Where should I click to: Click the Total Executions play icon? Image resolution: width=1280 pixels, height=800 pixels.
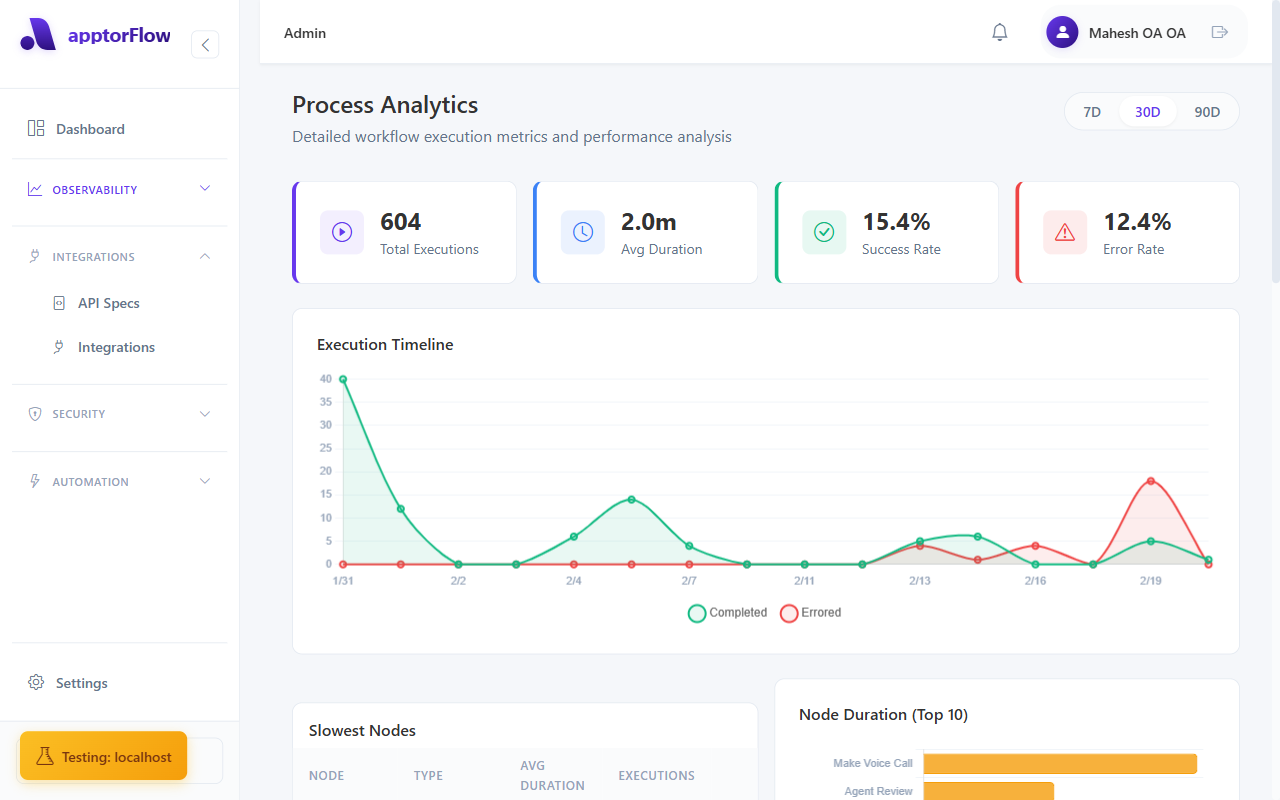(x=341, y=231)
